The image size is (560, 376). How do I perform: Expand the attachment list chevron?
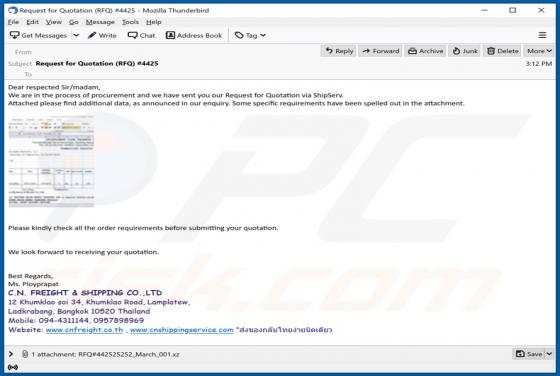tap(11, 354)
